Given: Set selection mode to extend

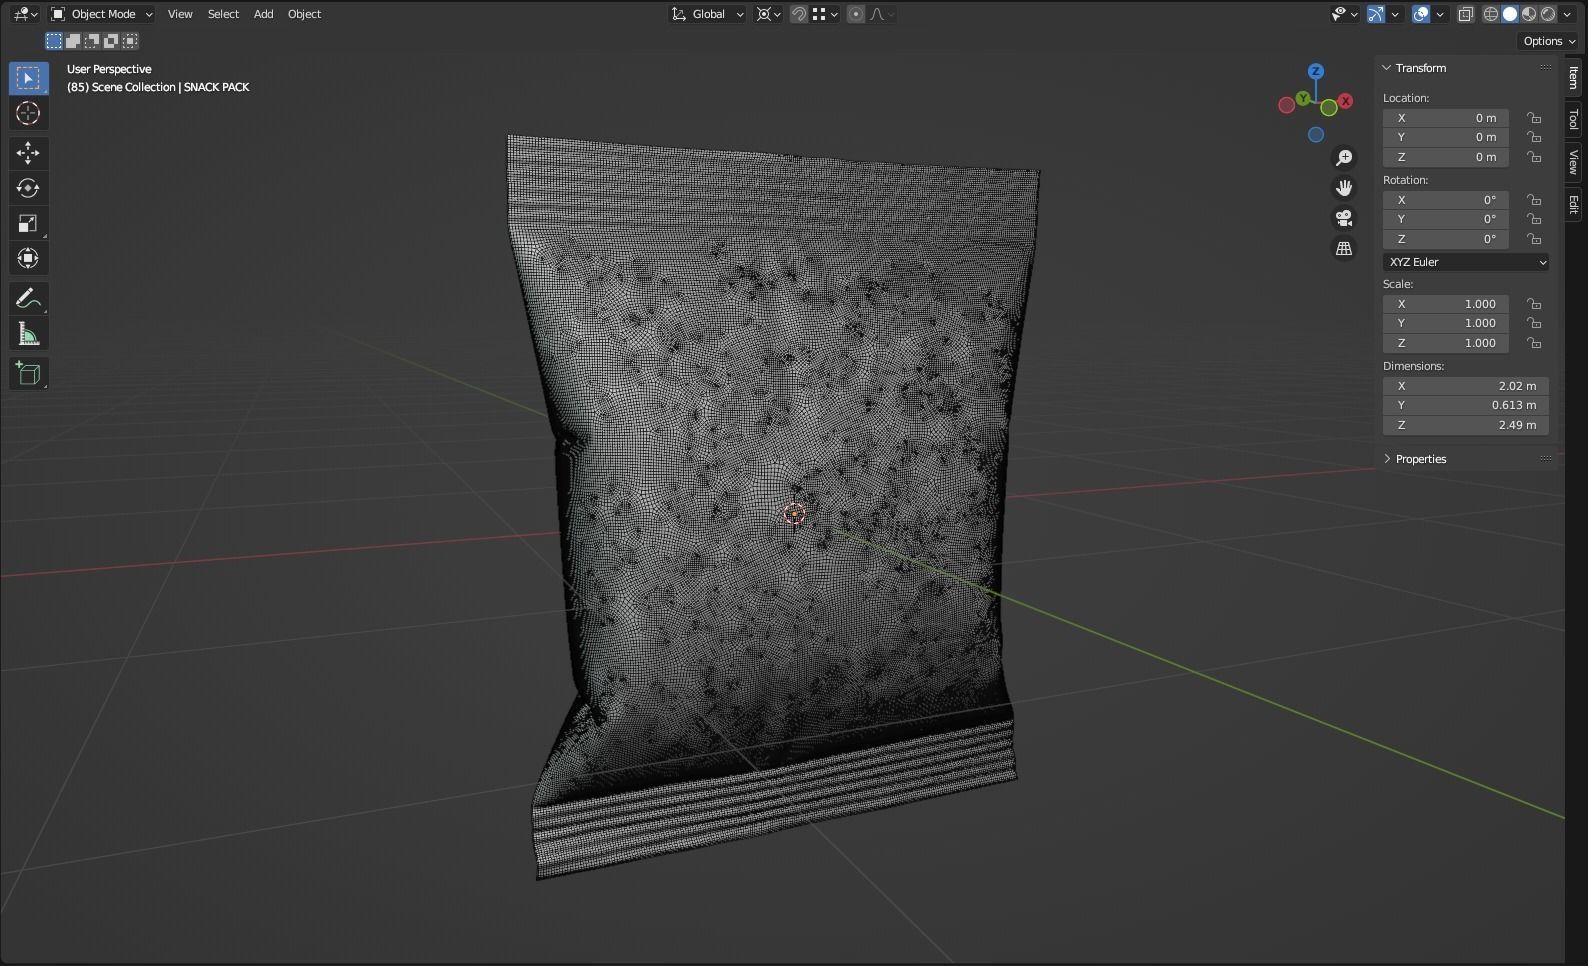Looking at the screenshot, I should 73,41.
